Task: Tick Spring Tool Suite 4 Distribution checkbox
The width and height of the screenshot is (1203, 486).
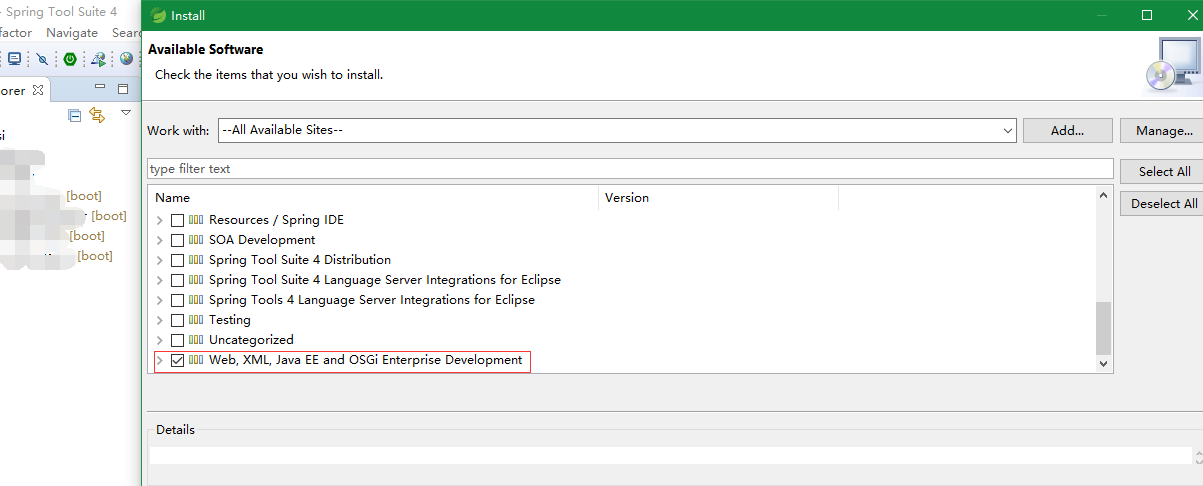Action: [x=177, y=260]
